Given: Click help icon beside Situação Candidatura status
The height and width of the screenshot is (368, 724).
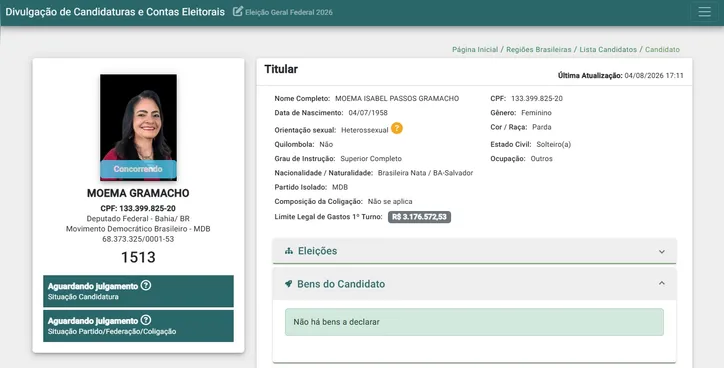Looking at the screenshot, I should tap(145, 285).
